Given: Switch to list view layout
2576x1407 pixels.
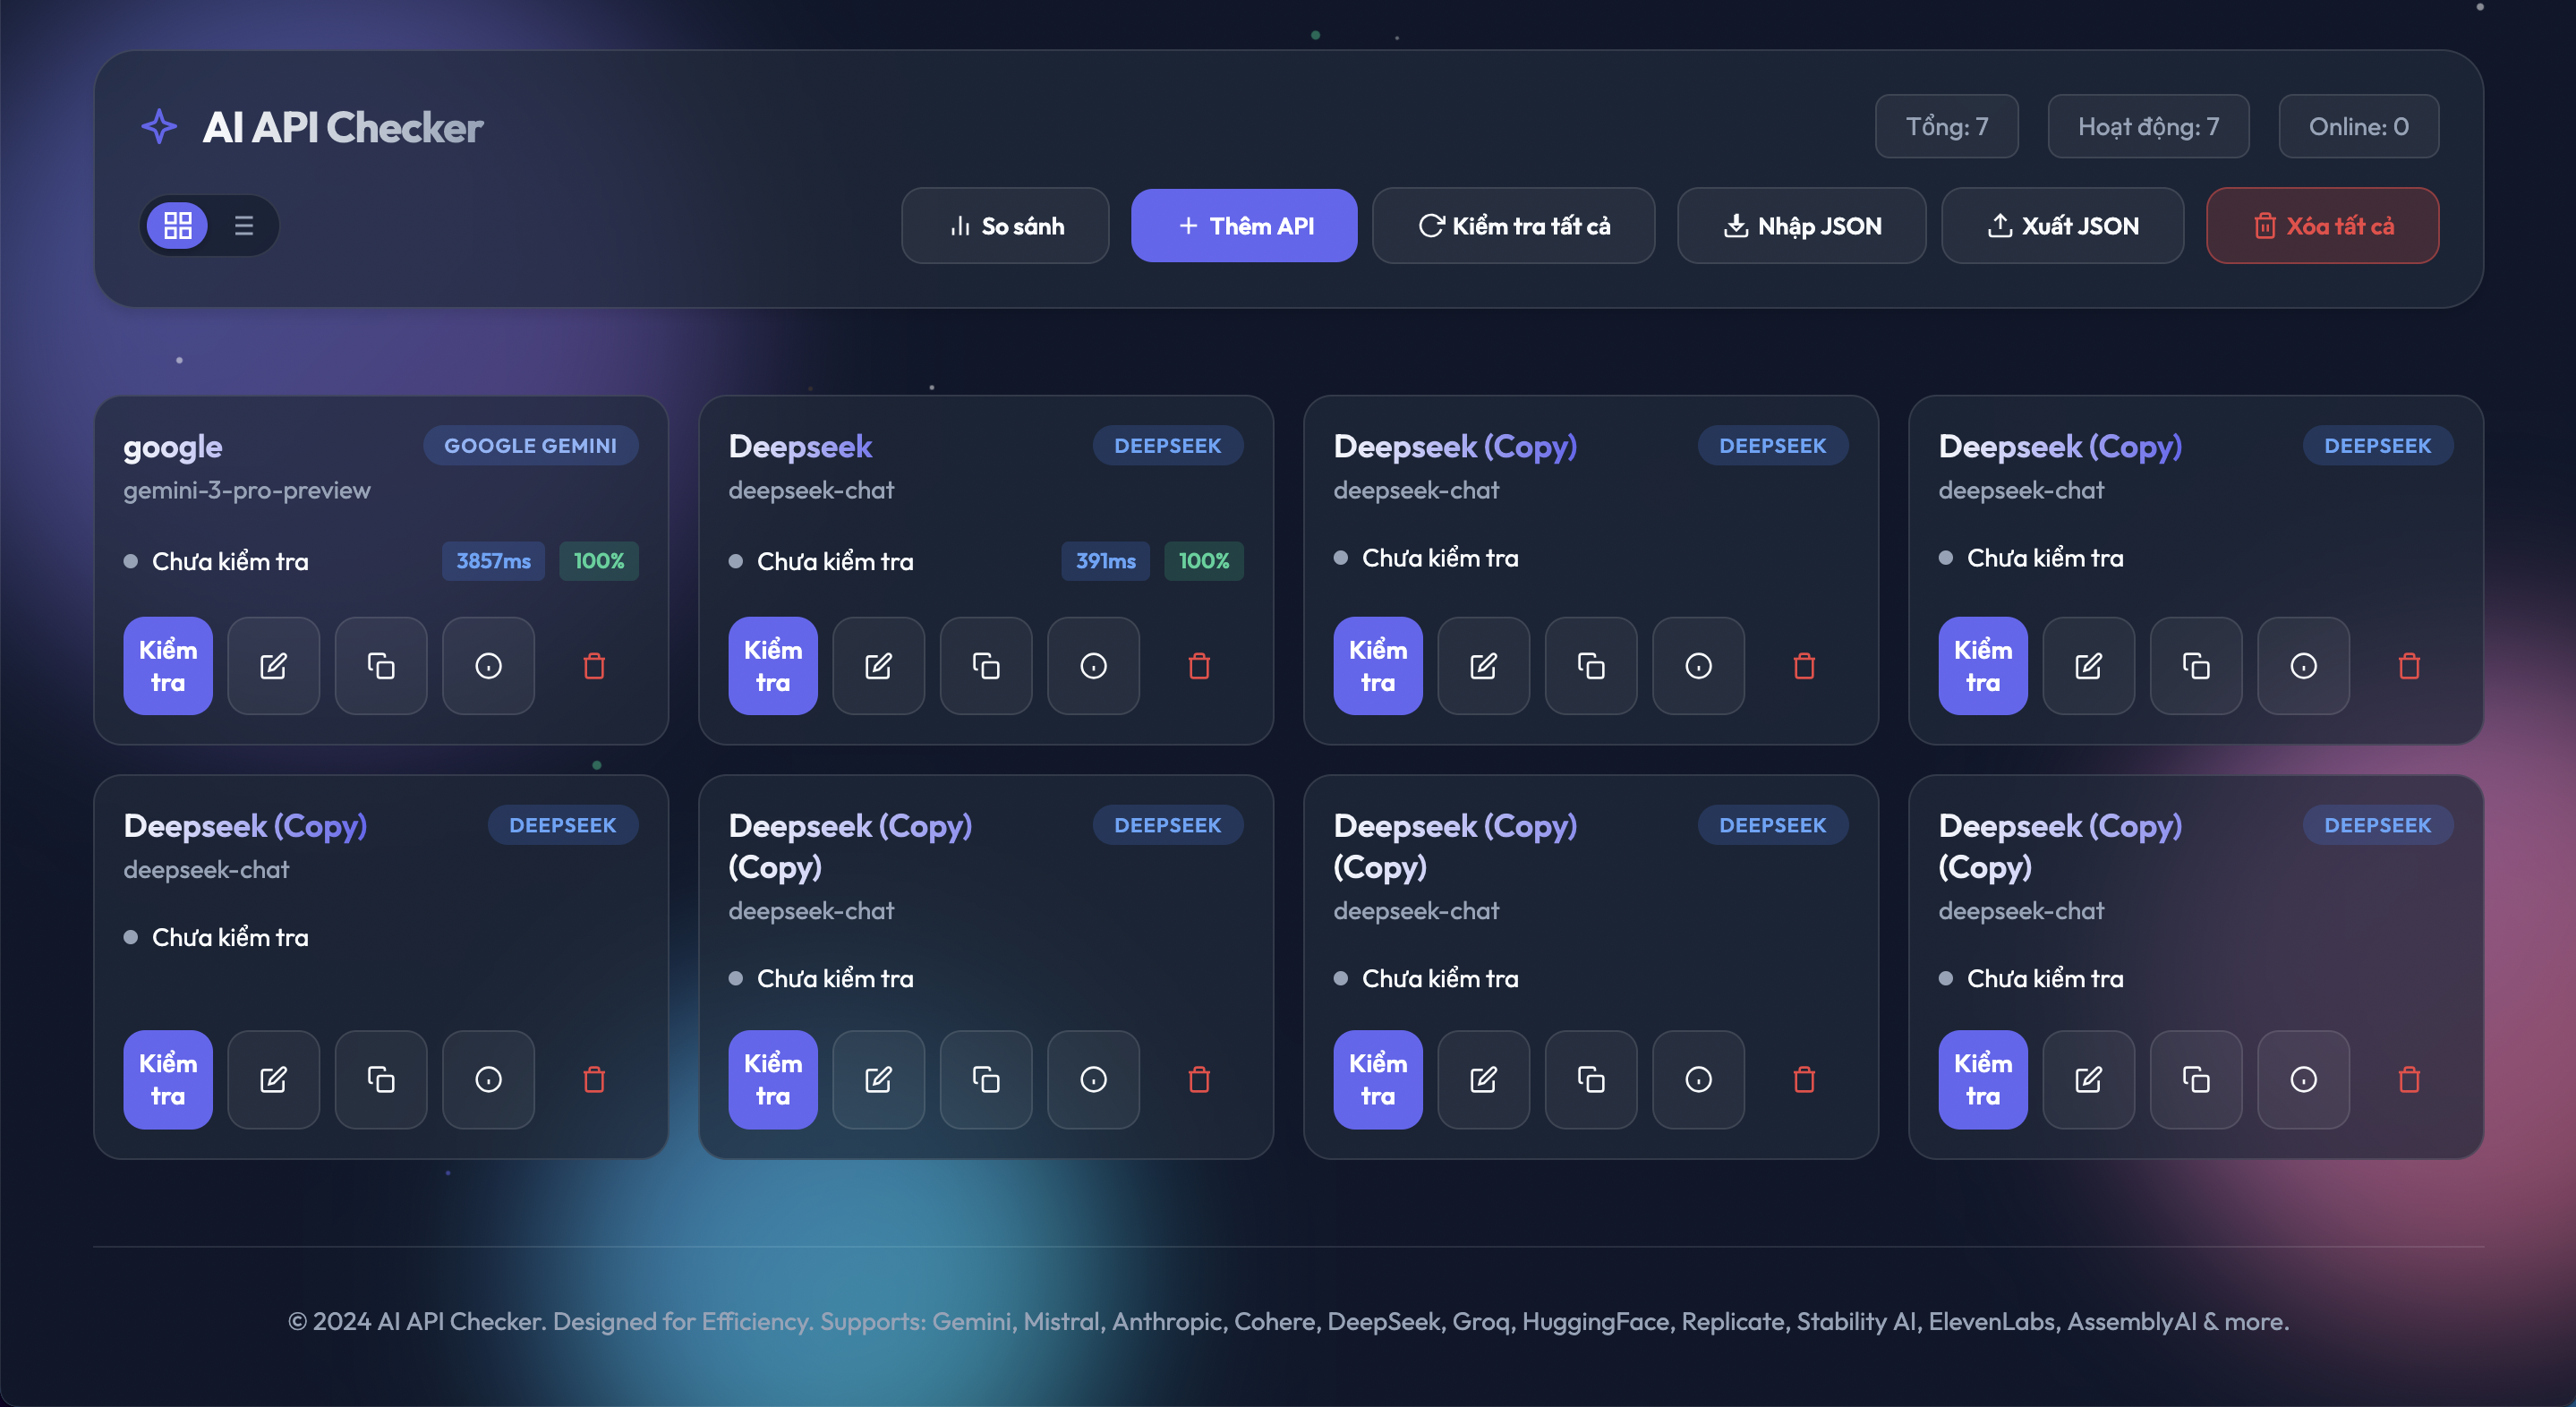Looking at the screenshot, I should click(x=243, y=225).
